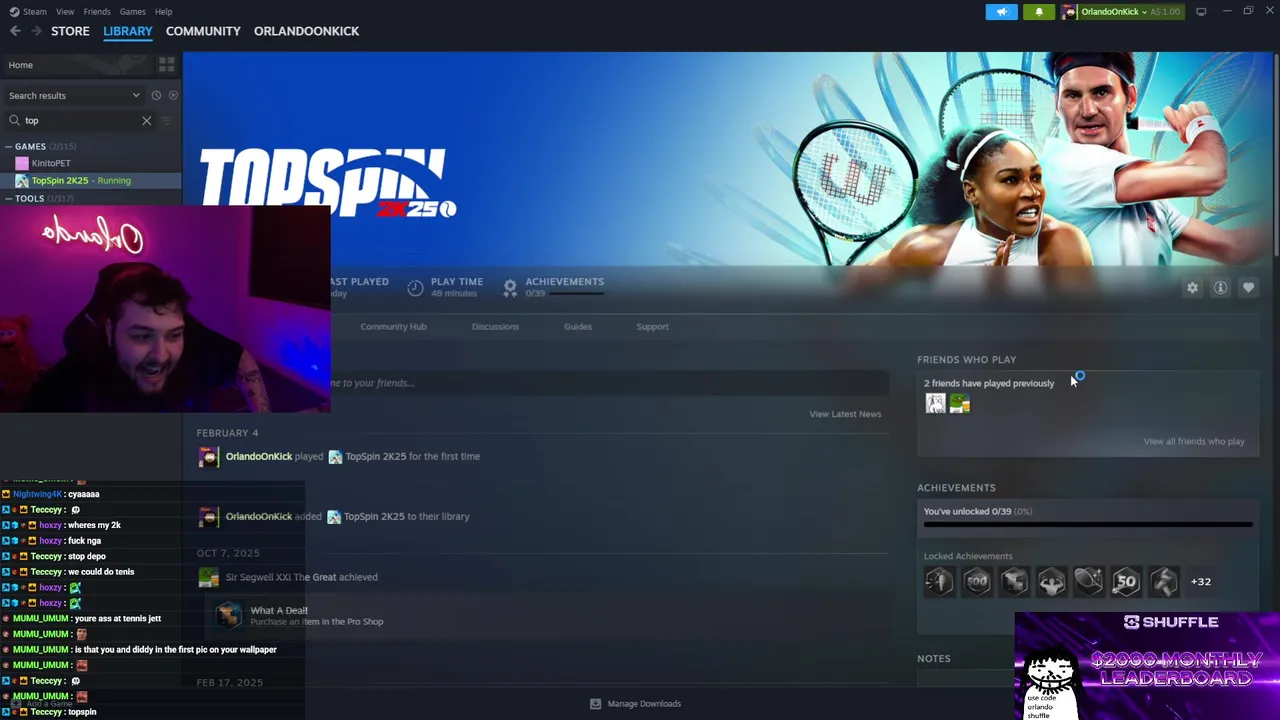1280x720 pixels.
Task: Go to the COMMUNITY tab
Action: click(x=203, y=31)
